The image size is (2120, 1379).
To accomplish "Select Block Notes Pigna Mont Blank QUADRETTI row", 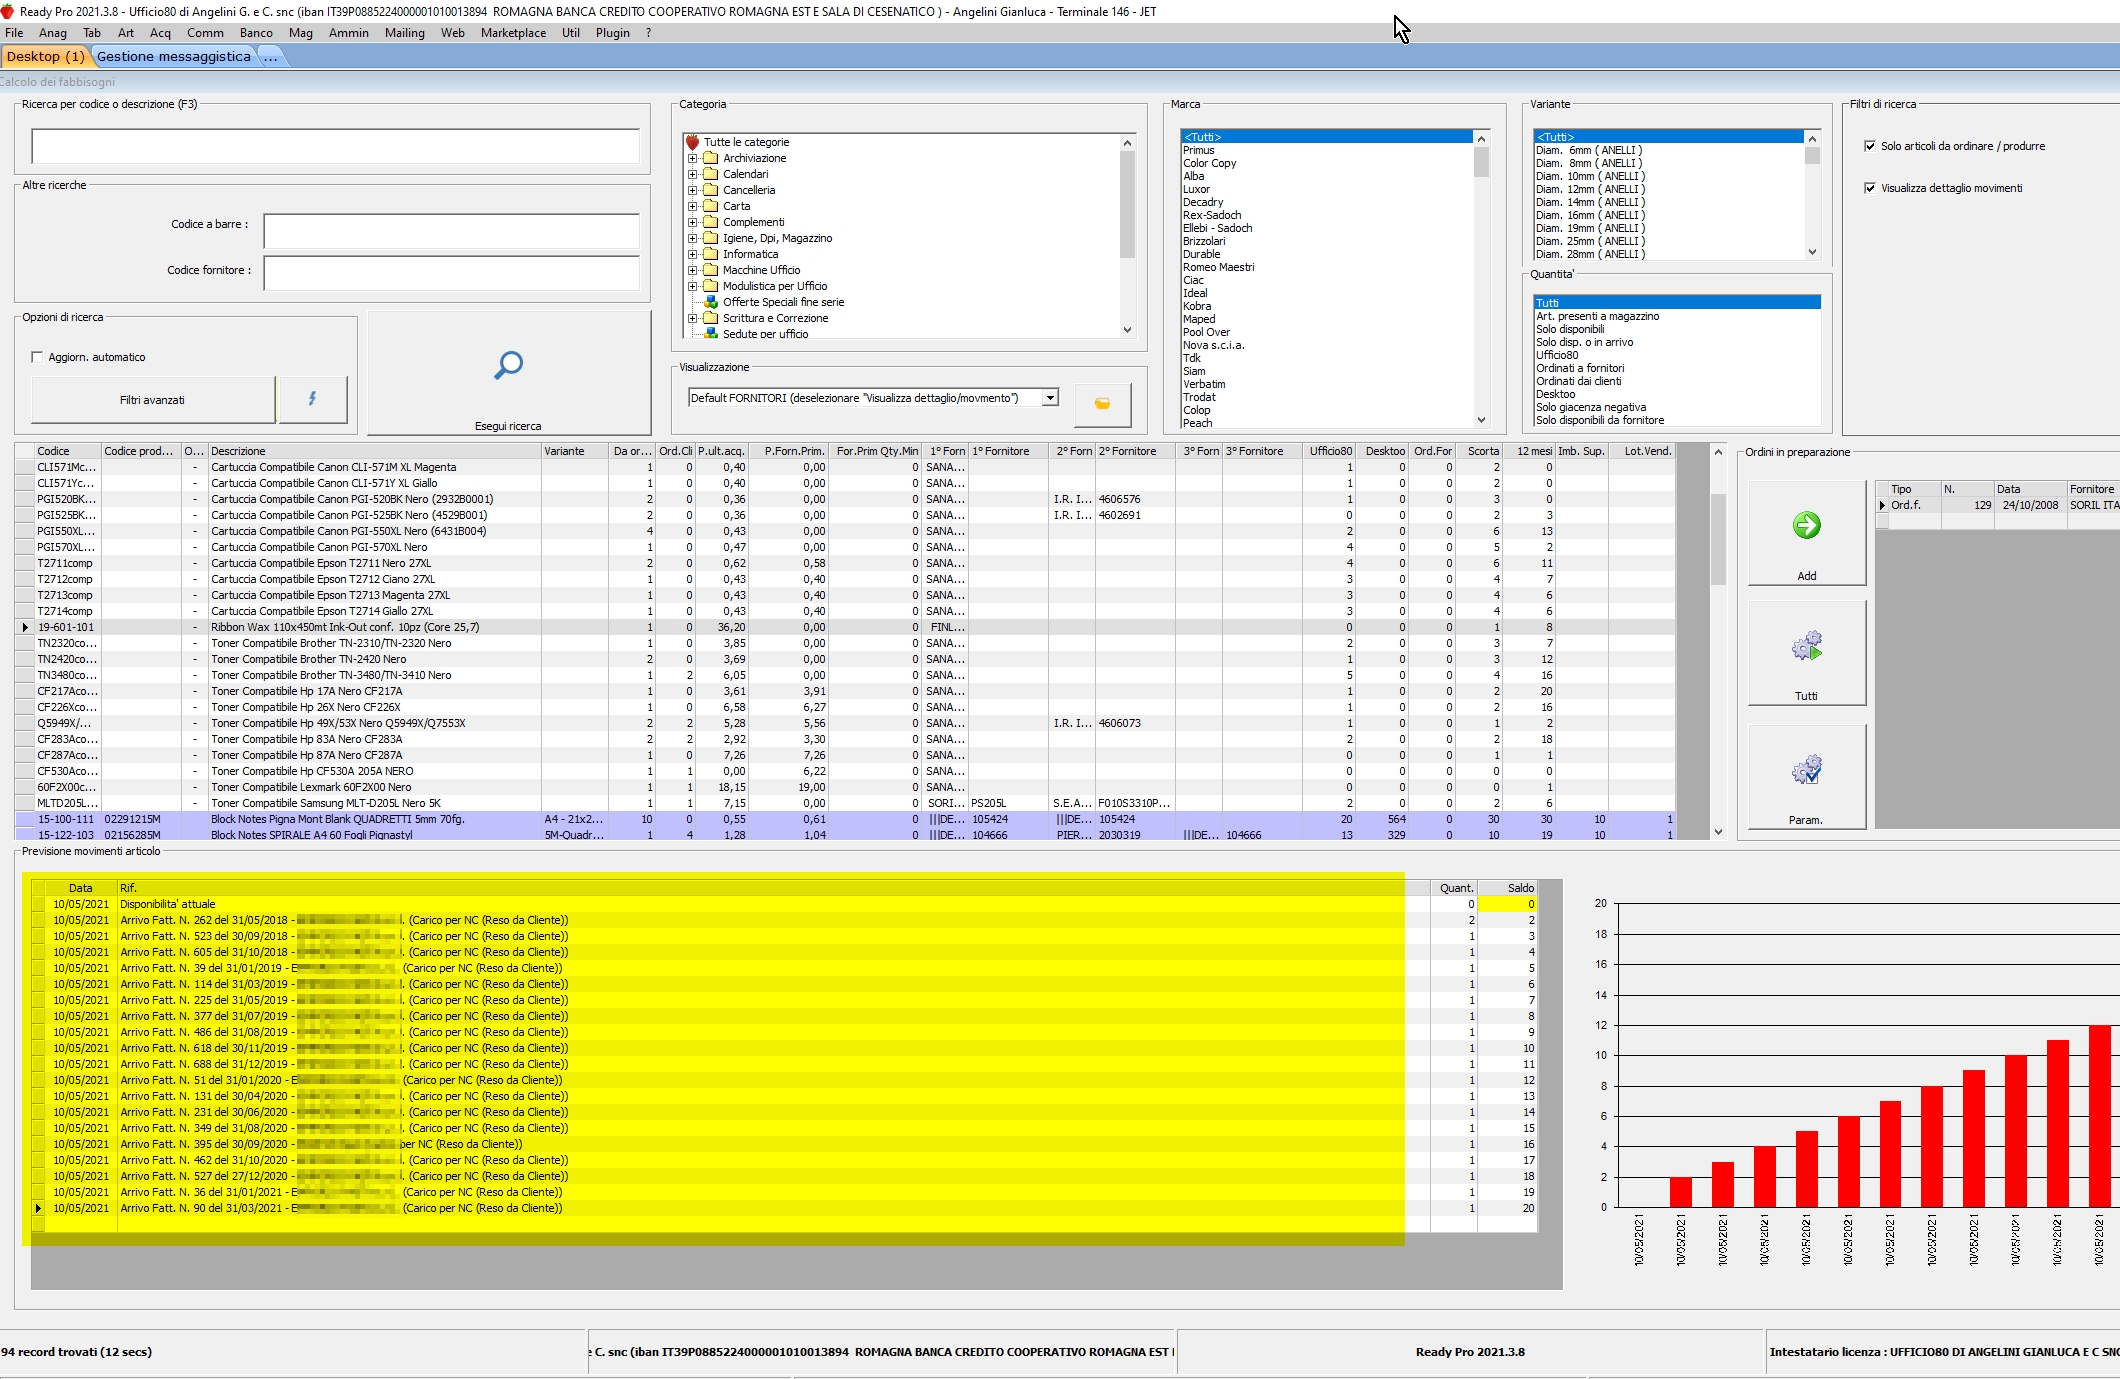I will tap(844, 819).
